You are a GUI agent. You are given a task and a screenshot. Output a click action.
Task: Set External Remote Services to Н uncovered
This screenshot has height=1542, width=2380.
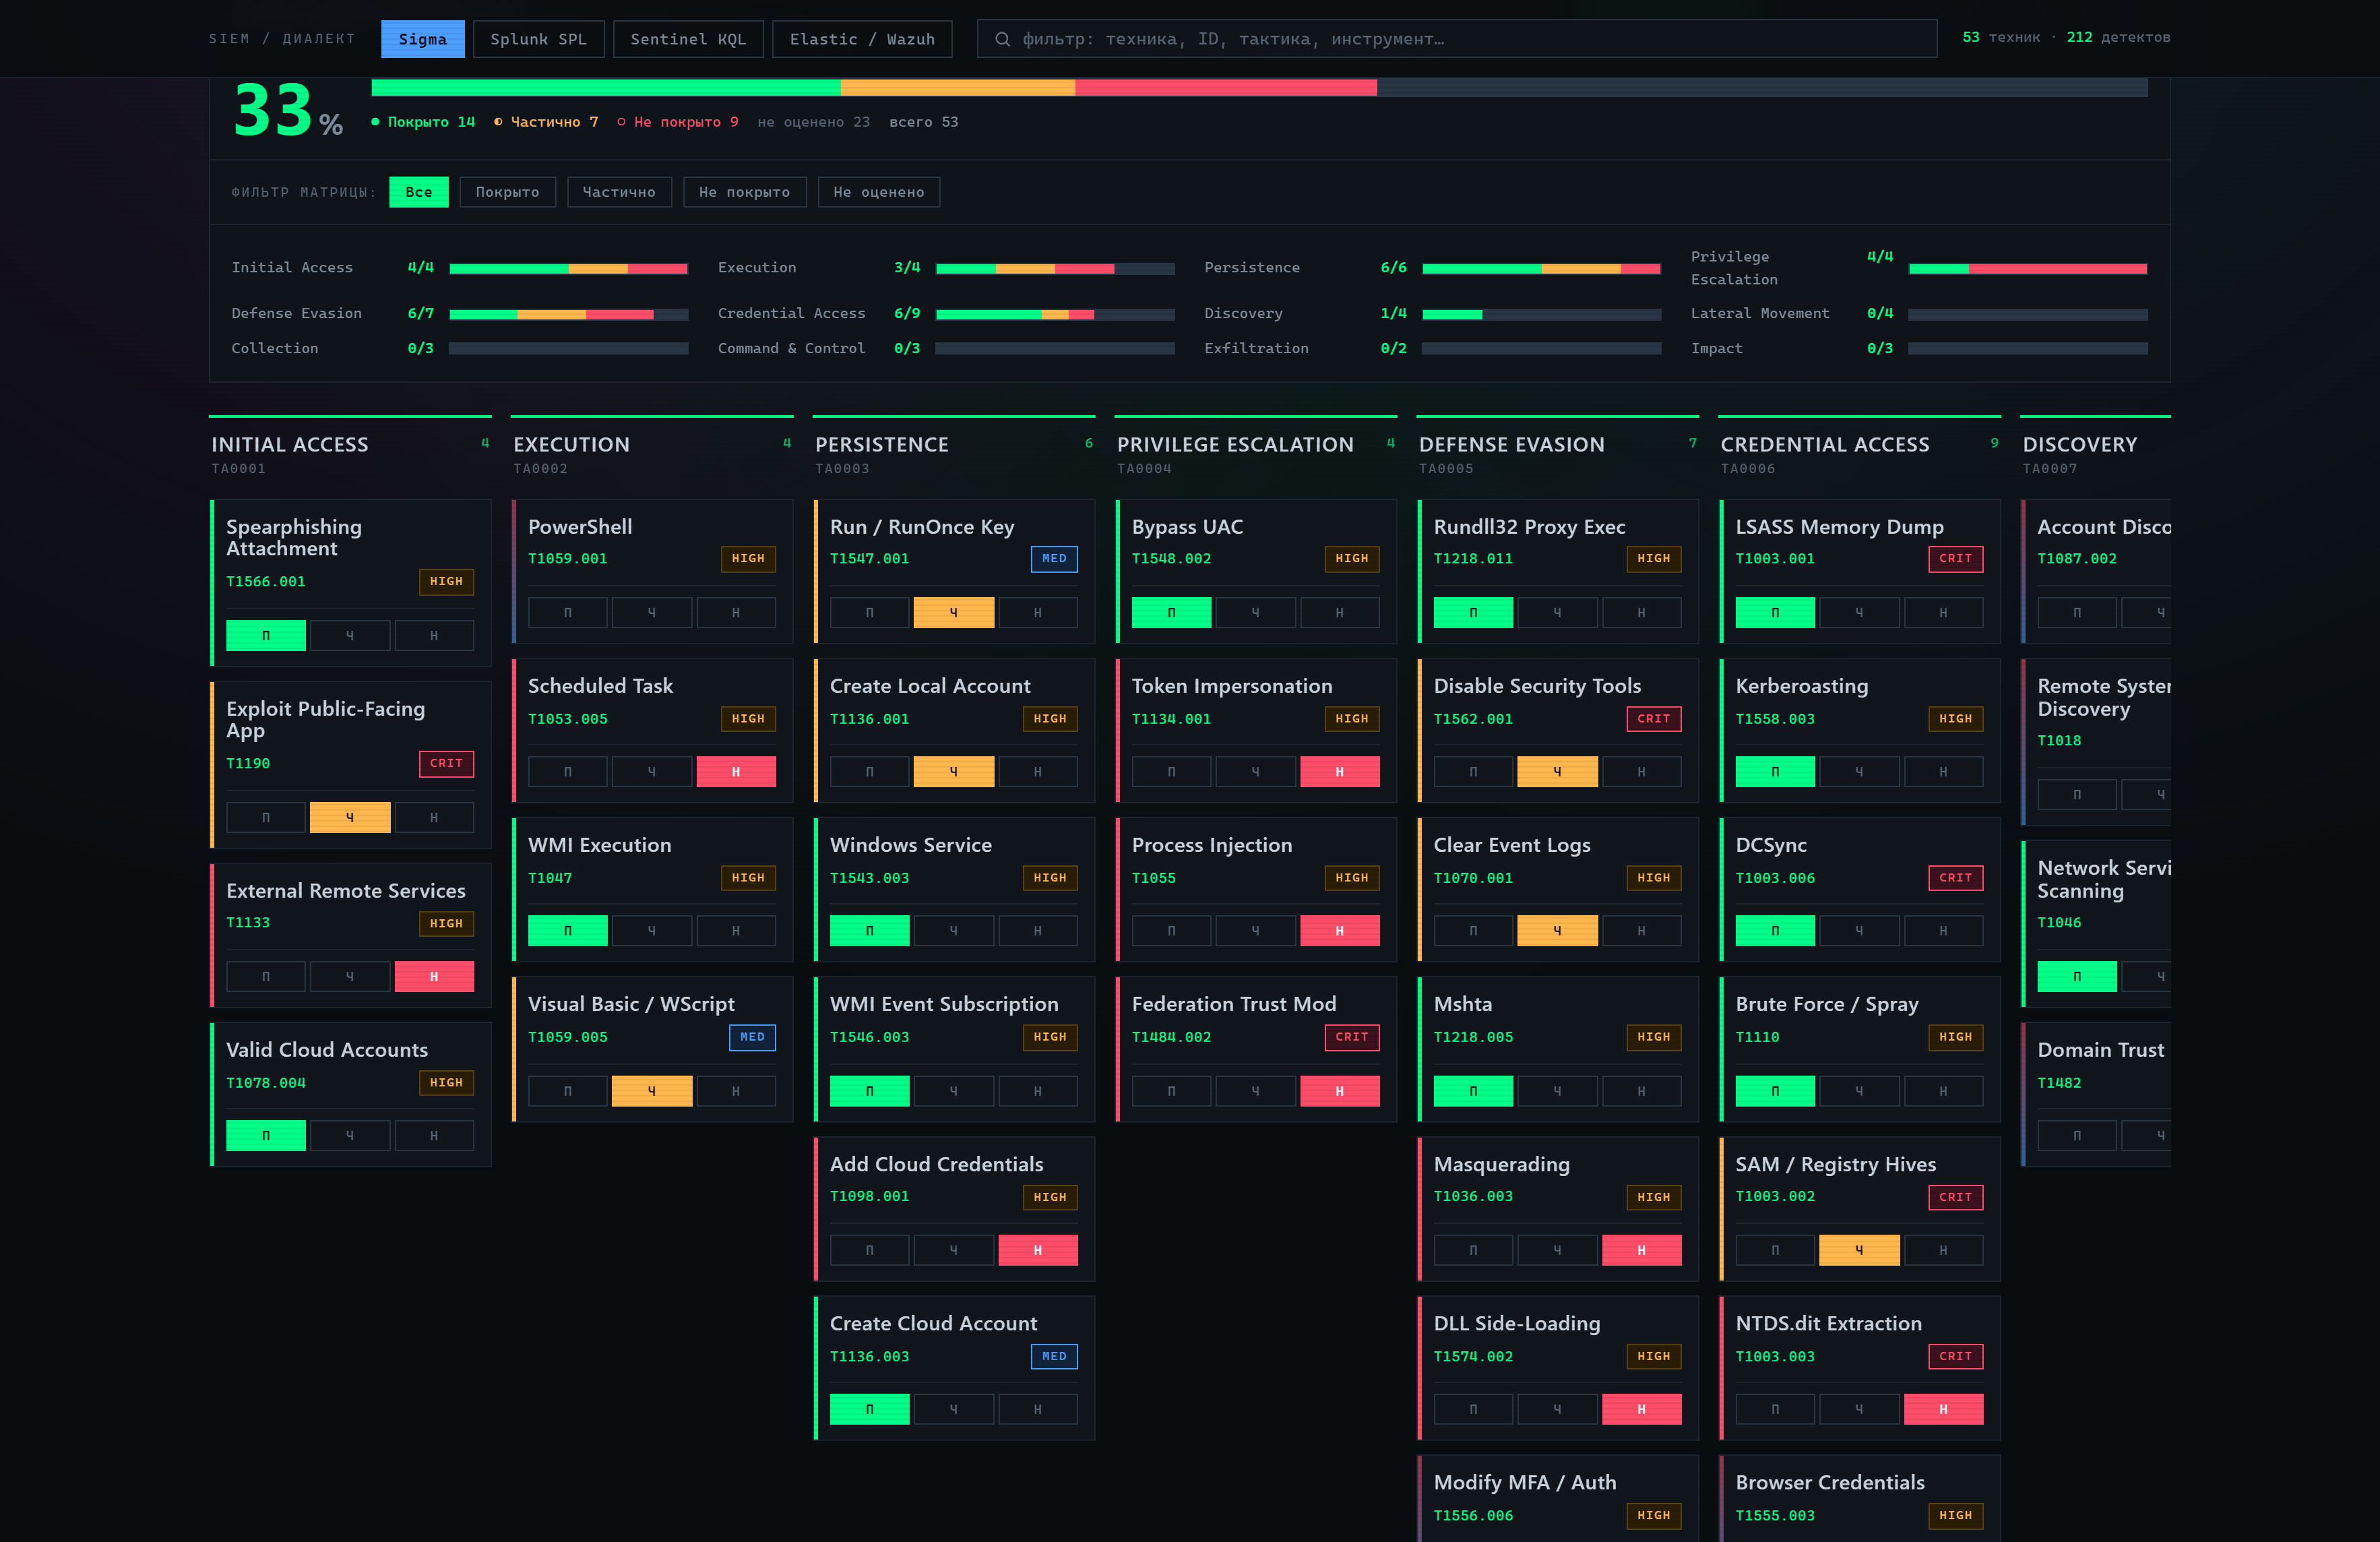click(434, 977)
